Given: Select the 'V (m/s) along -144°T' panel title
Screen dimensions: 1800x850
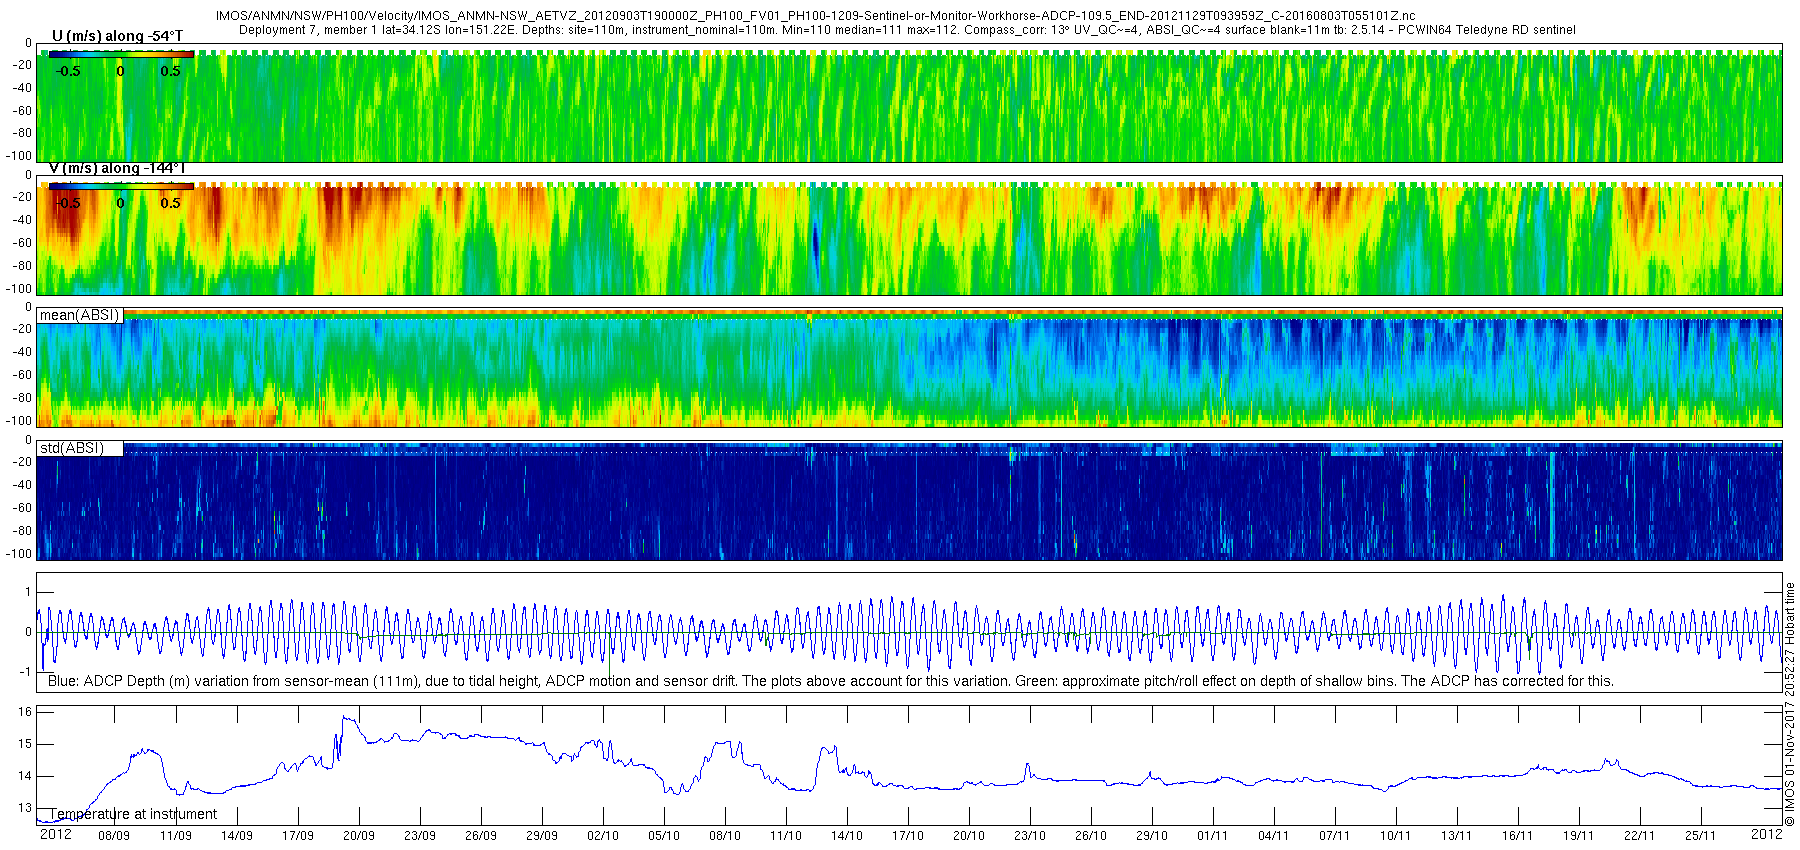Looking at the screenshot, I should point(117,168).
